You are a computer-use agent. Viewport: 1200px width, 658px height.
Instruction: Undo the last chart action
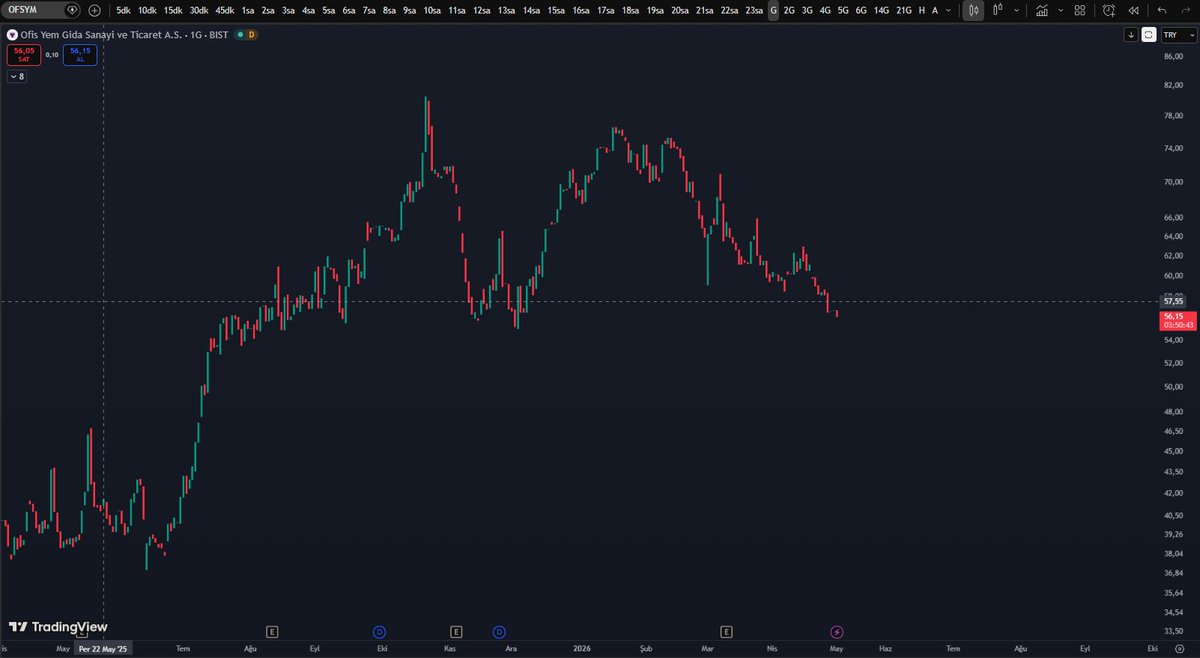pos(1162,10)
